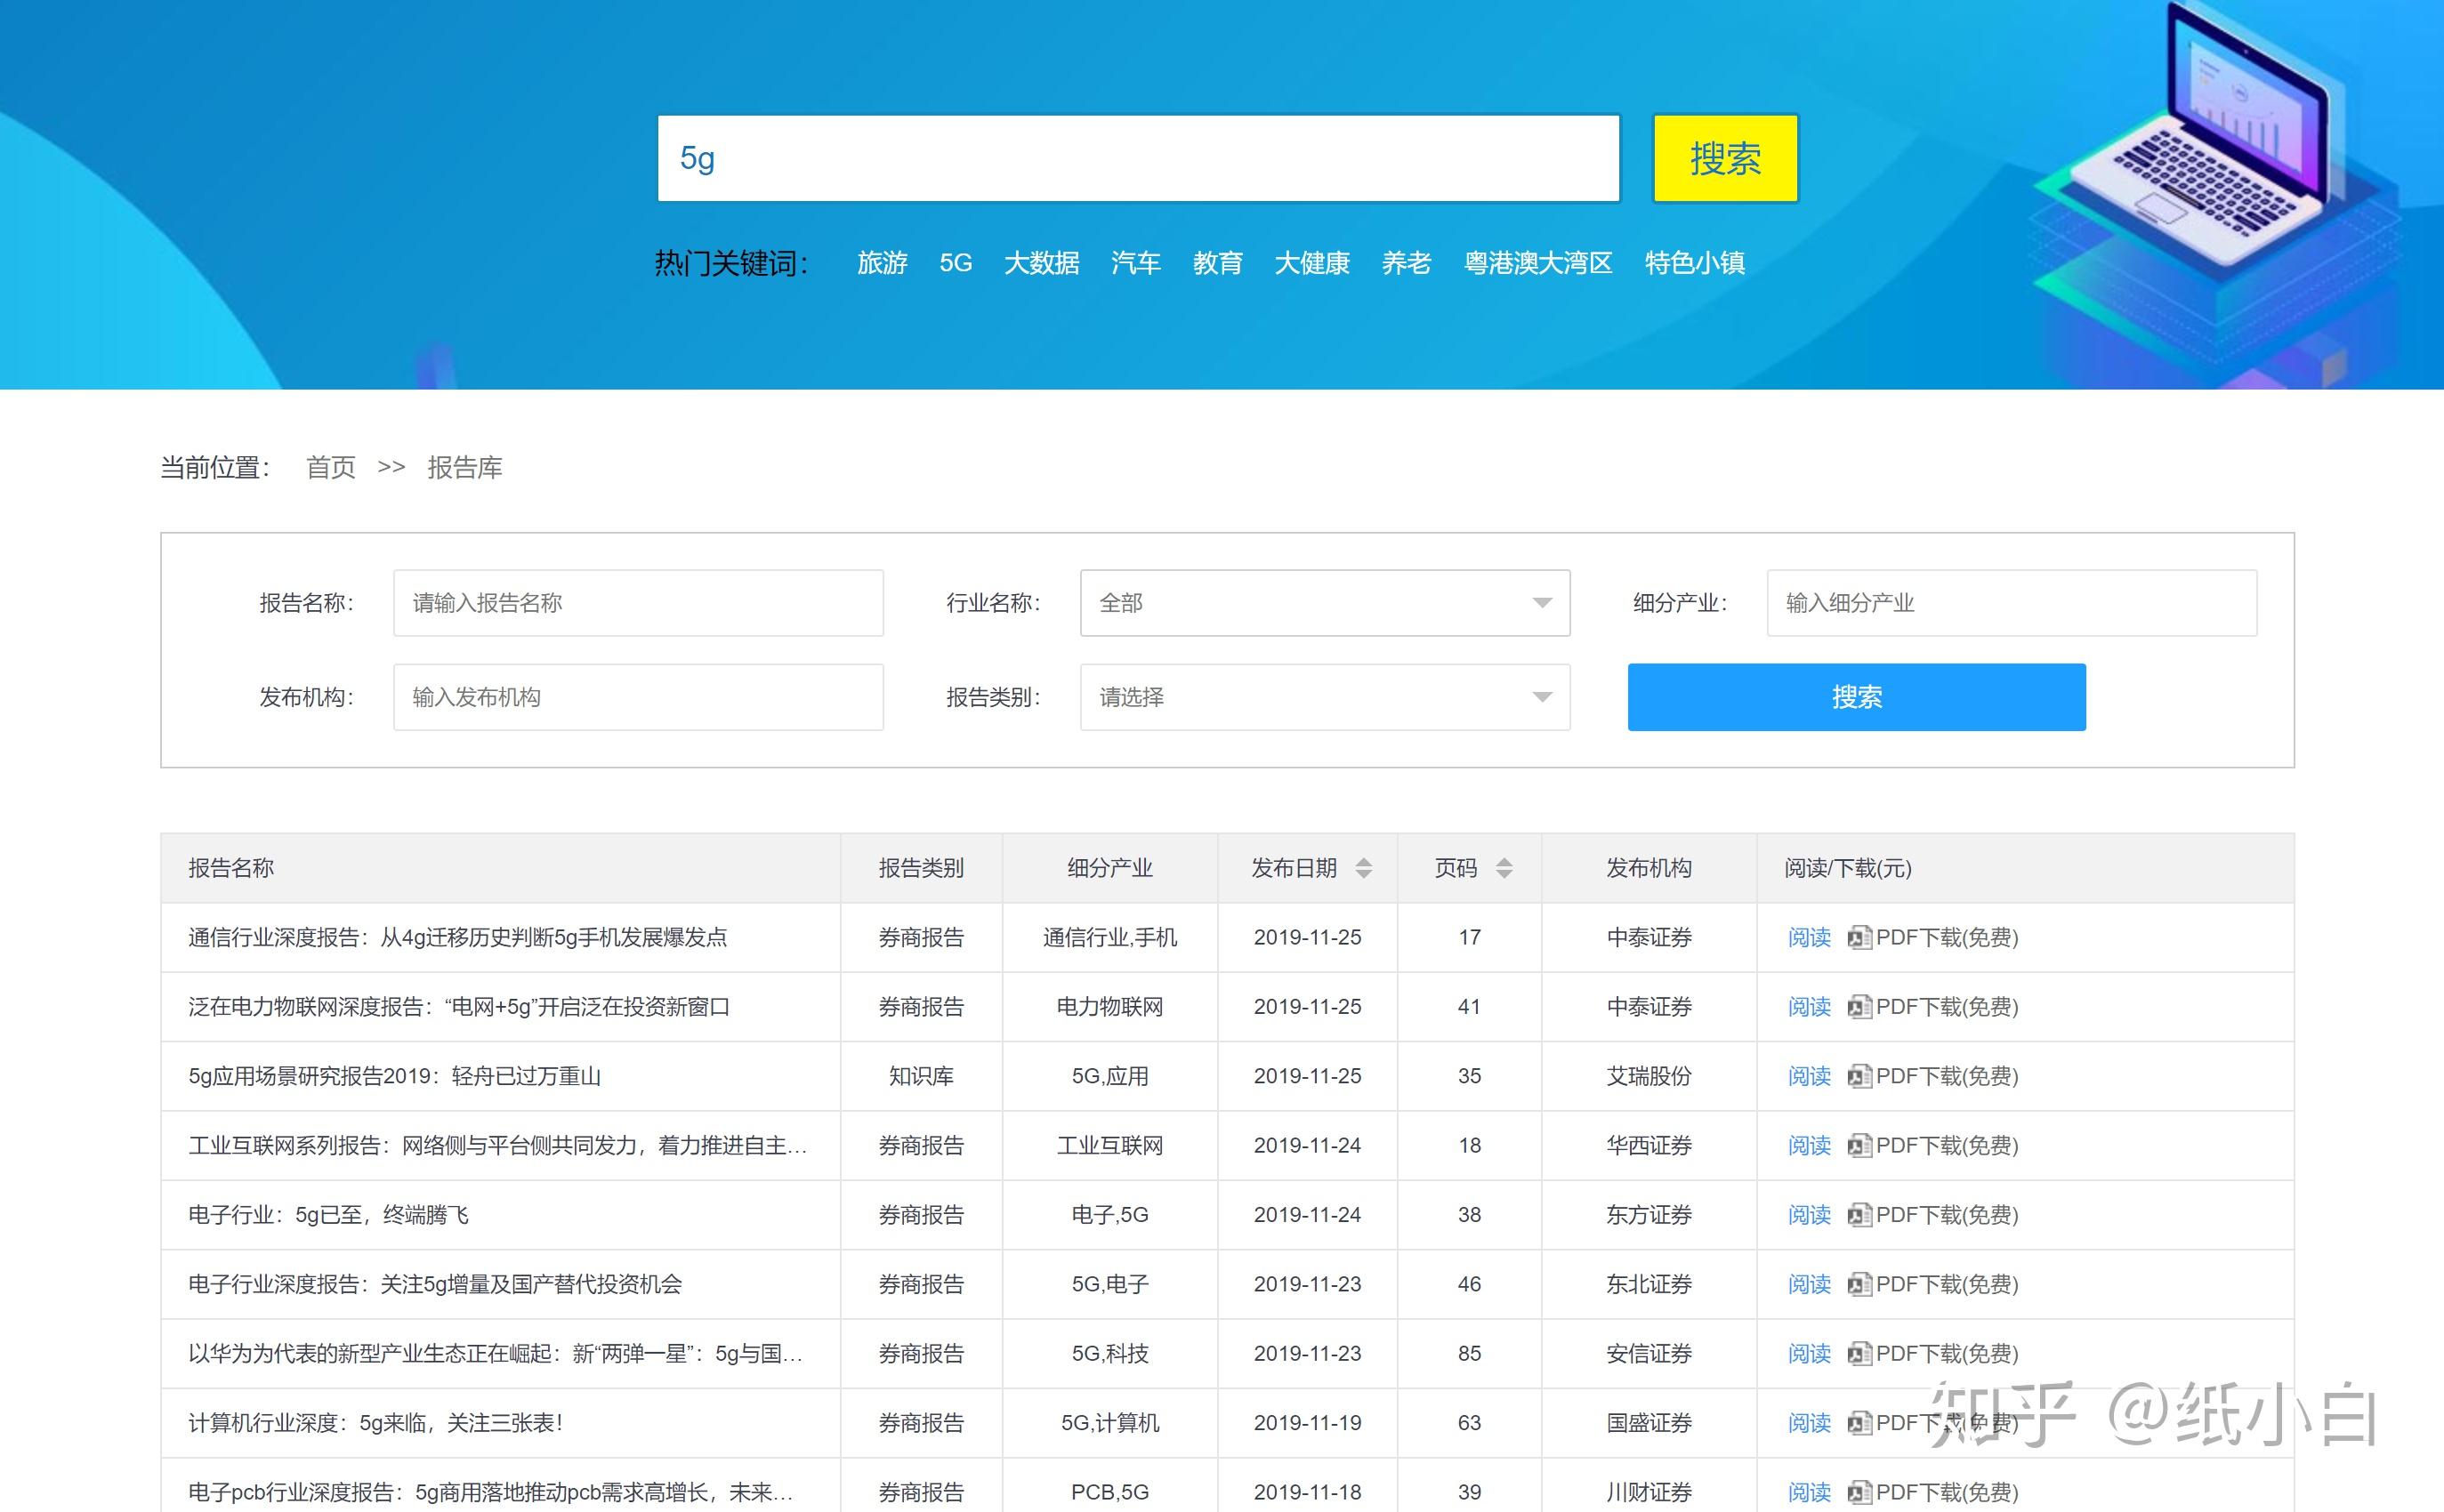
Task: Open 阅读 link for 5g应用场景研究报告2019
Action: pos(1808,1076)
